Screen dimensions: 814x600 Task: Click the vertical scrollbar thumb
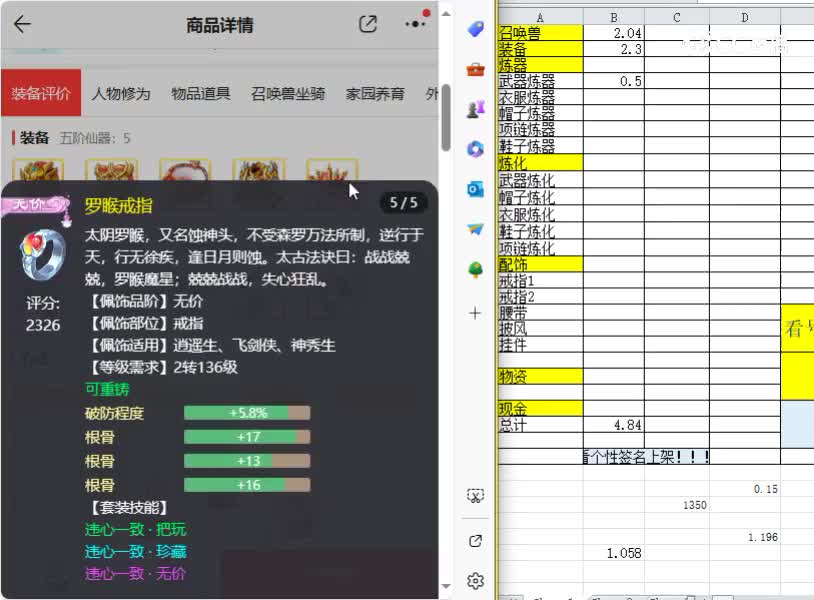(x=445, y=117)
